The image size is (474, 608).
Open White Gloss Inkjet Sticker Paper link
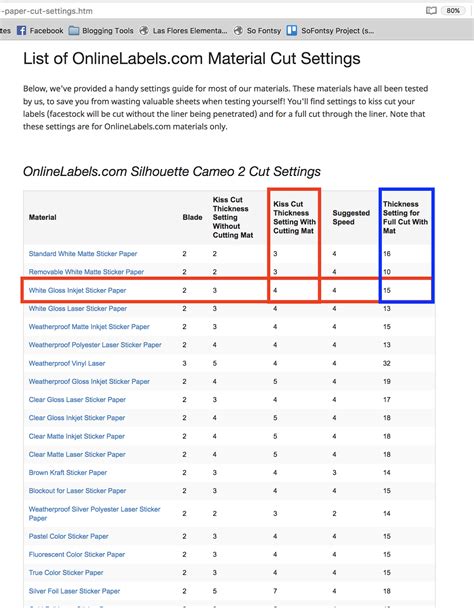tap(77, 290)
